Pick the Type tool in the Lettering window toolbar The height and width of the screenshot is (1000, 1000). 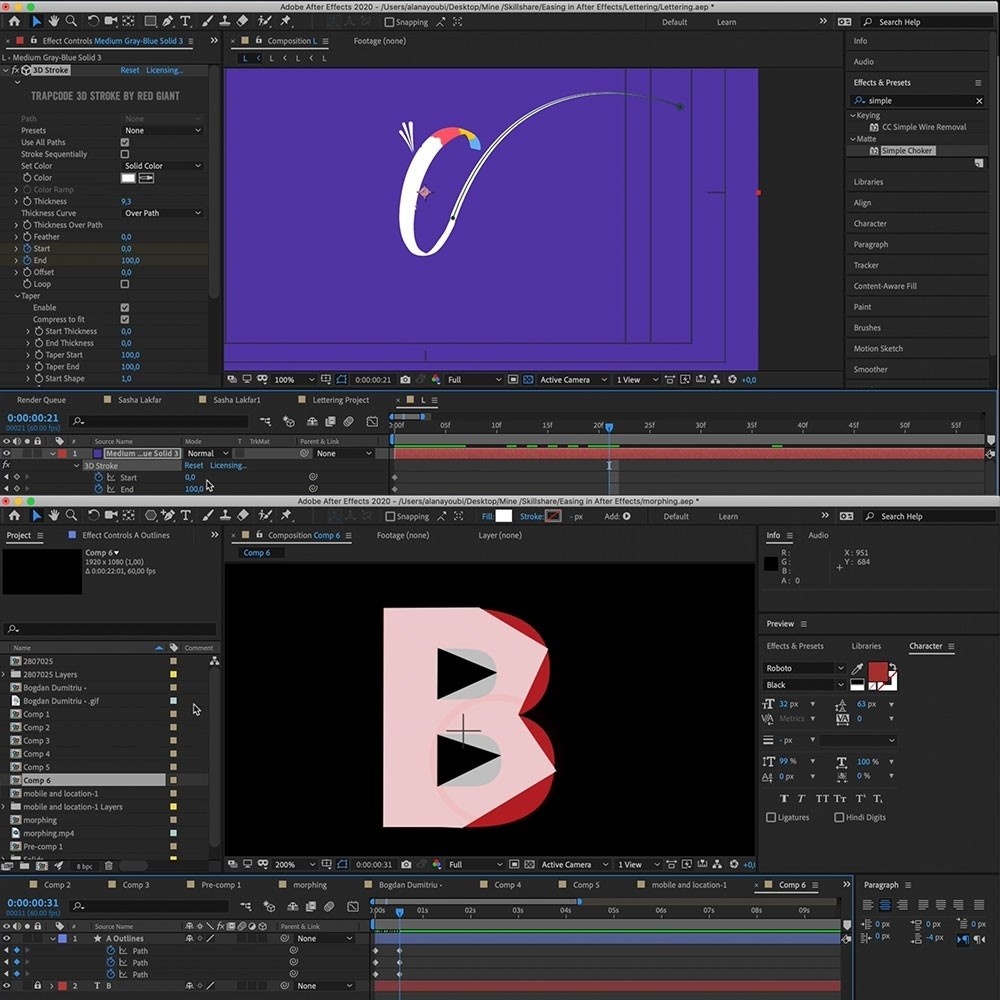click(186, 21)
